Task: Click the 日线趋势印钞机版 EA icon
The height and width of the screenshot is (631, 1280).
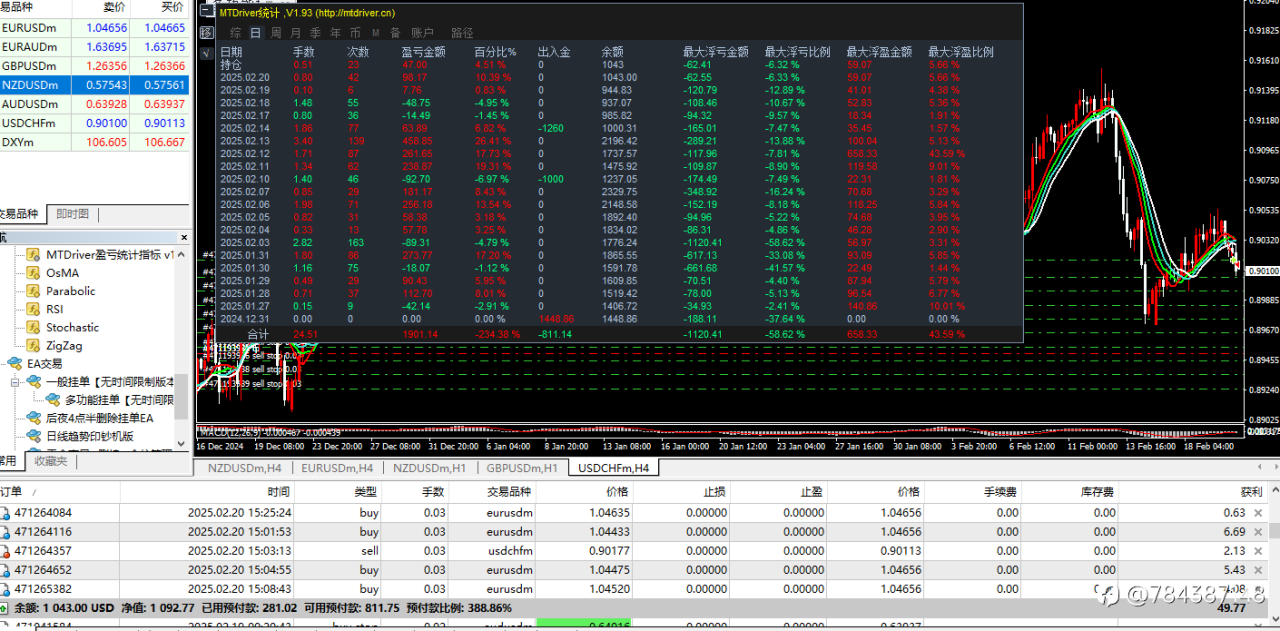Action: tap(33, 436)
